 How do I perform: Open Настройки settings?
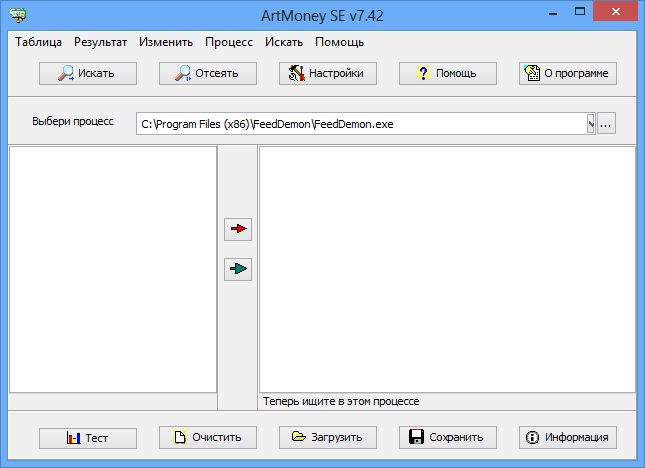coord(328,73)
